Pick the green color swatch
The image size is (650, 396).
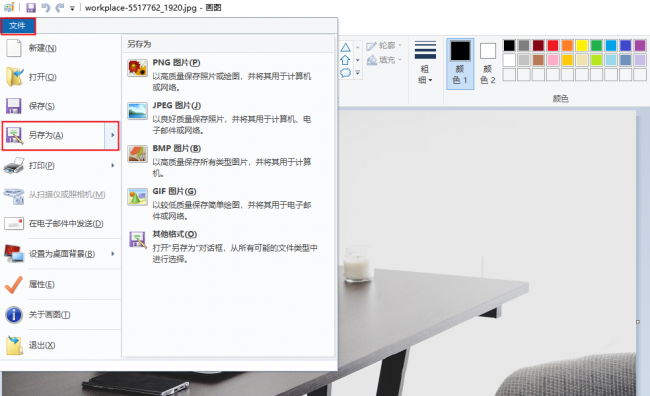point(596,45)
